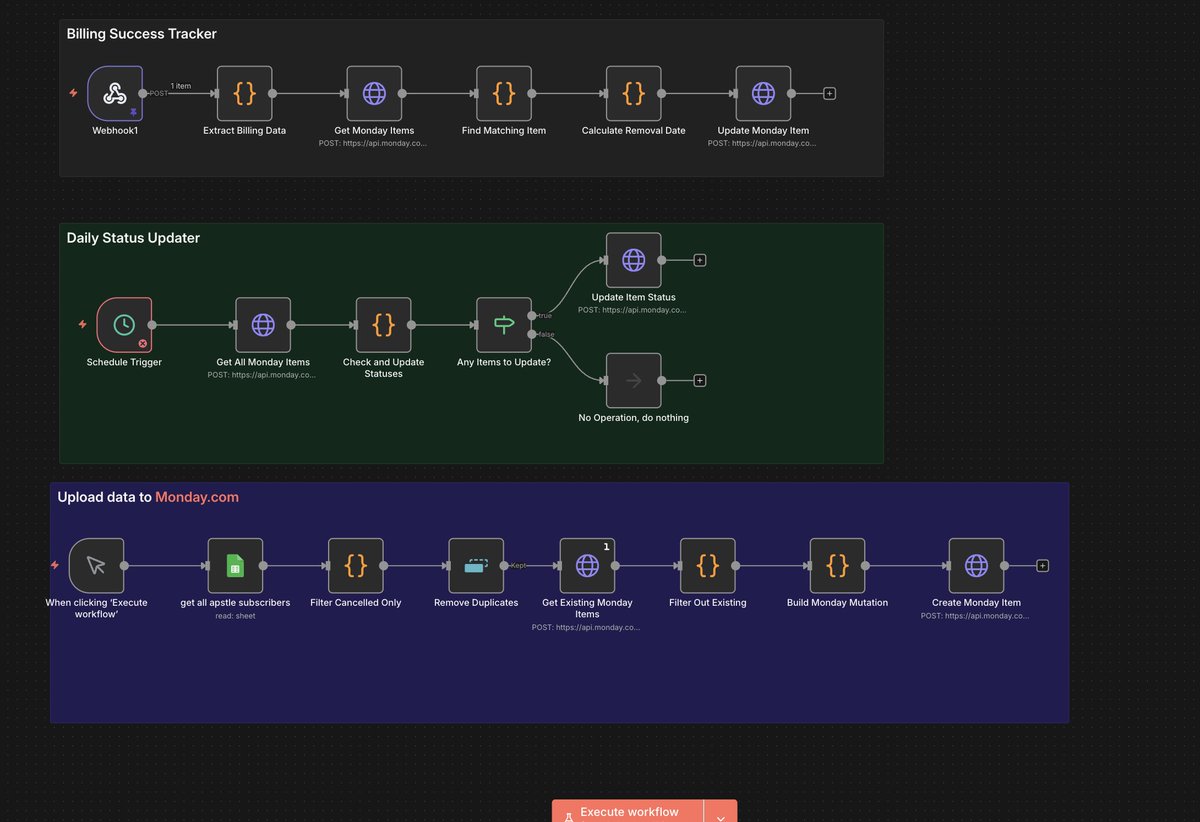The height and width of the screenshot is (822, 1200).
Task: Open Check and Update Statuses code node
Action: [x=383, y=325]
